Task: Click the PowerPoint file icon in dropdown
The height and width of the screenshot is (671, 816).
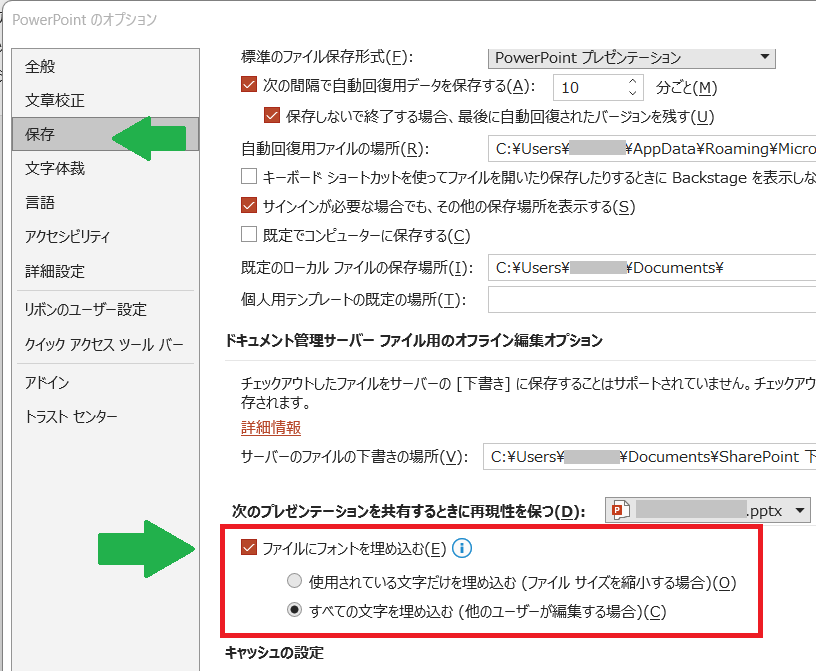Action: [x=620, y=510]
